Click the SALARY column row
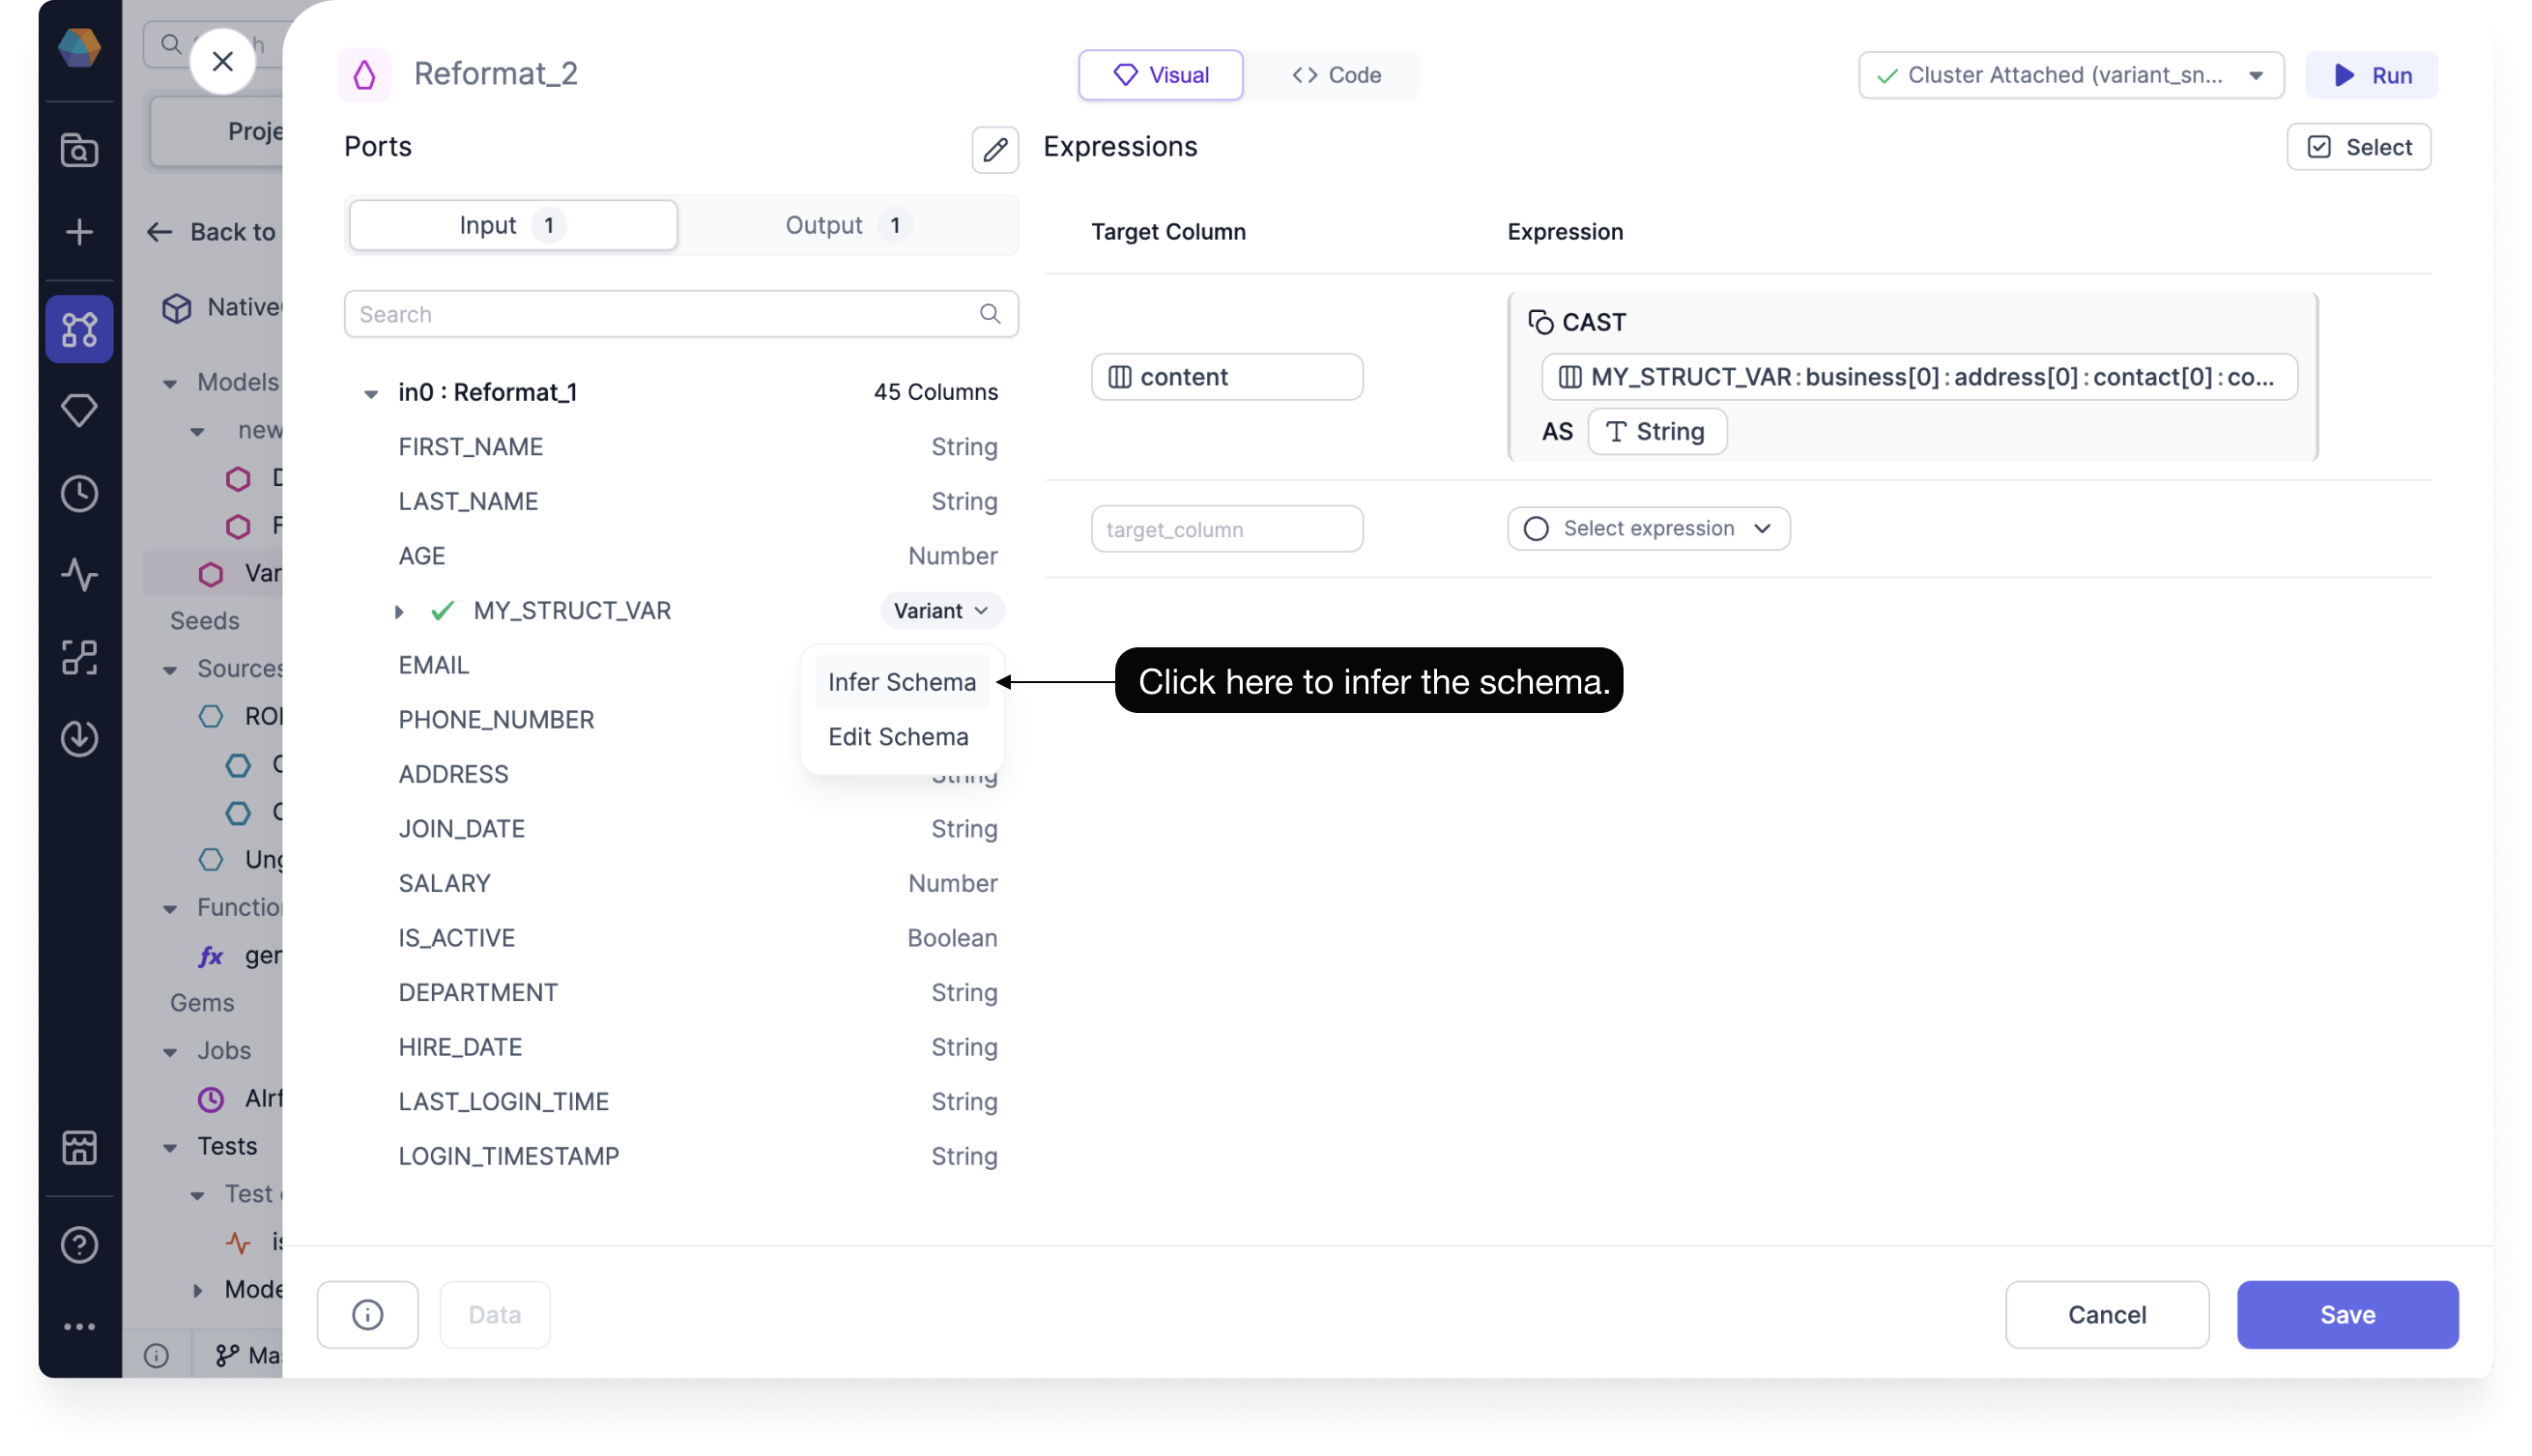This screenshot has width=2532, height=1456. pos(697,883)
